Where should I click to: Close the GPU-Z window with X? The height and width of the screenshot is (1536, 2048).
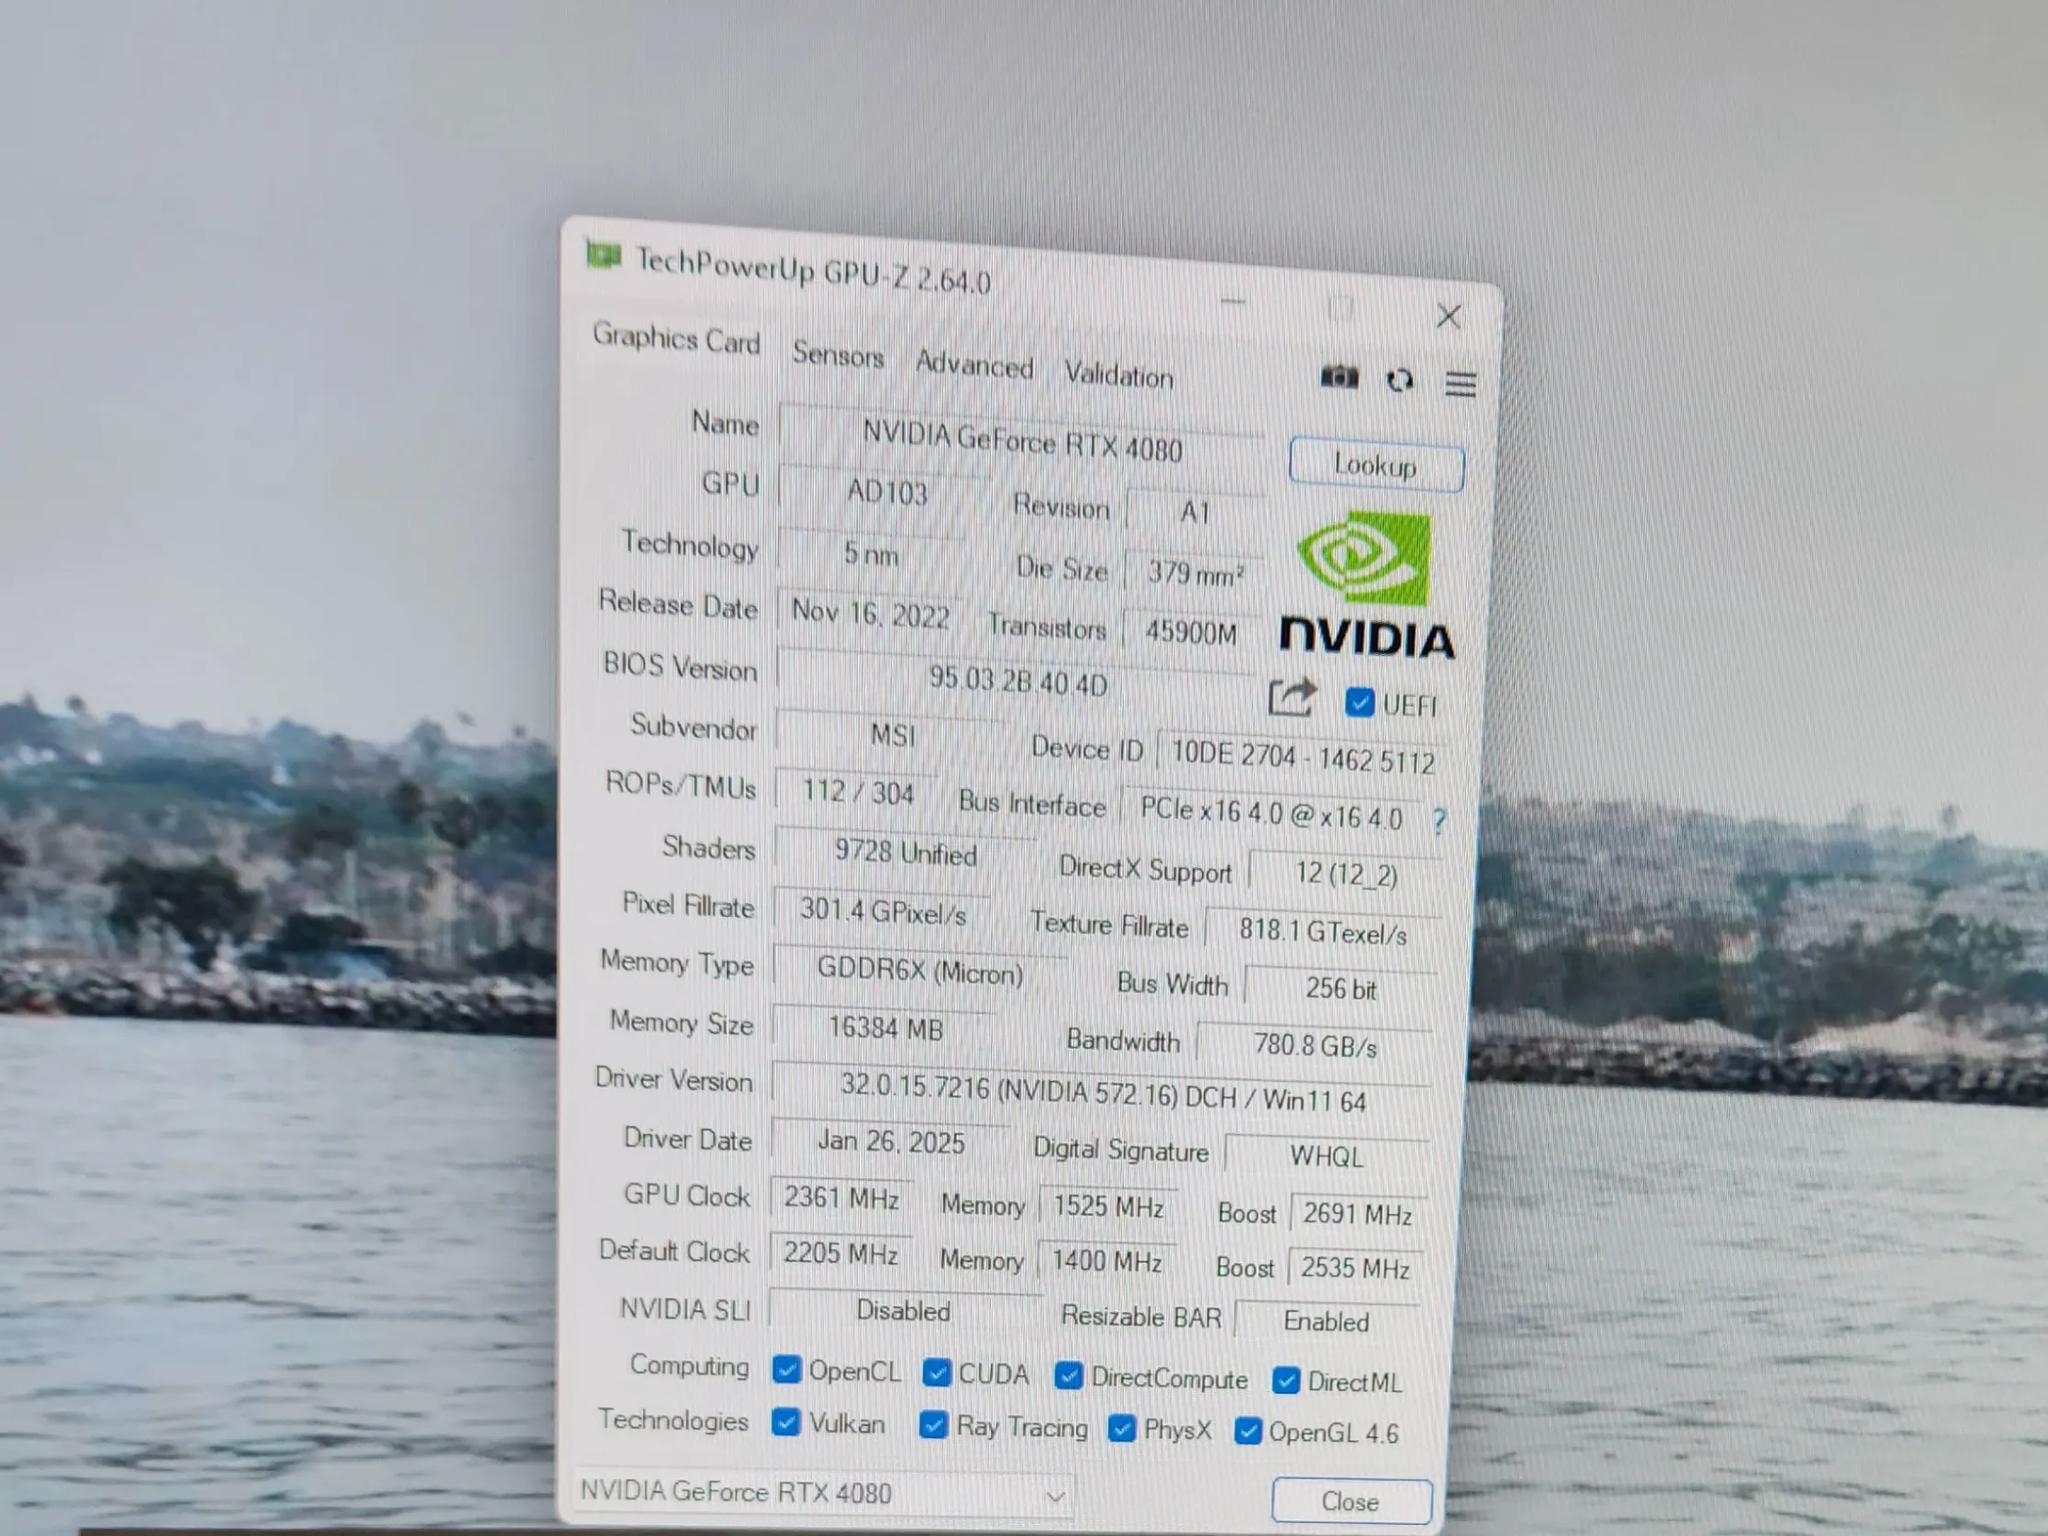(x=1448, y=317)
